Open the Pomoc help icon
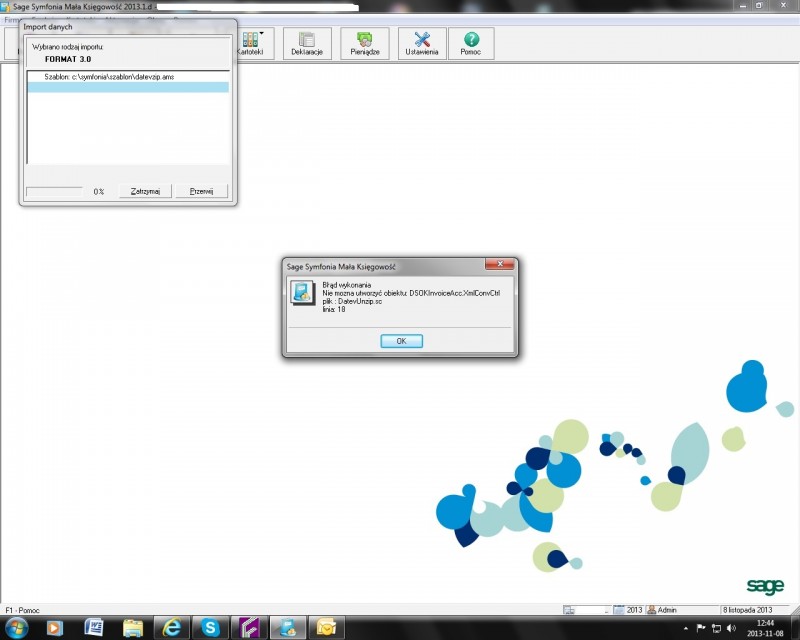The image size is (800, 640). coord(471,39)
